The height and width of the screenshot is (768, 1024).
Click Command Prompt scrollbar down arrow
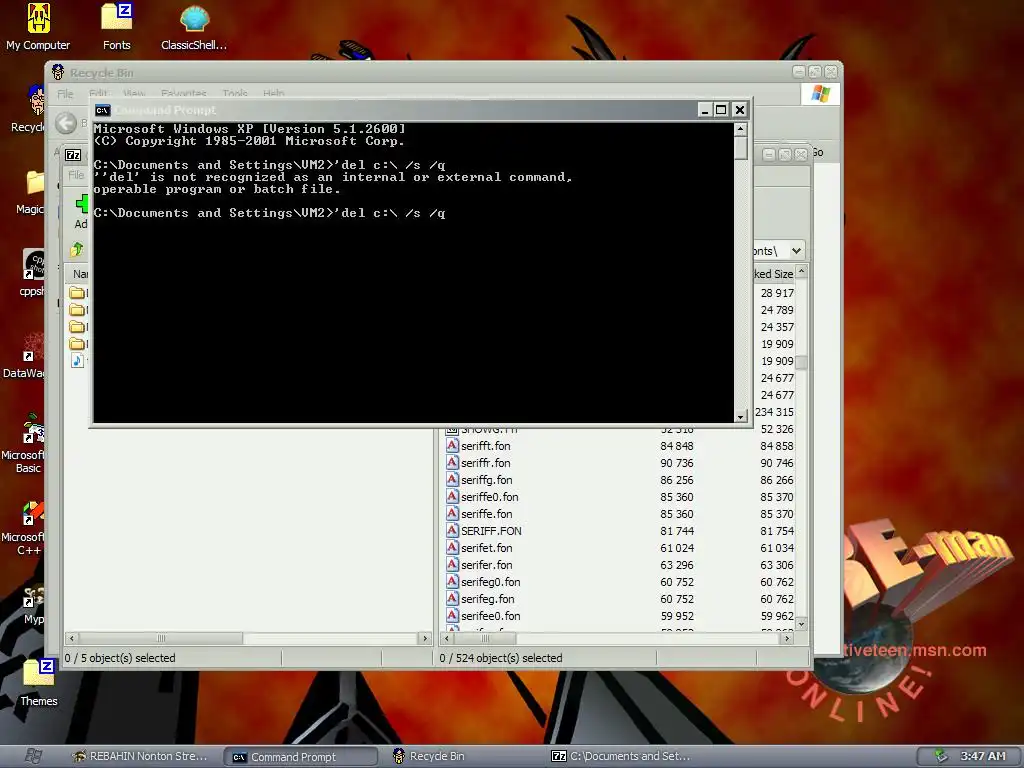point(741,416)
